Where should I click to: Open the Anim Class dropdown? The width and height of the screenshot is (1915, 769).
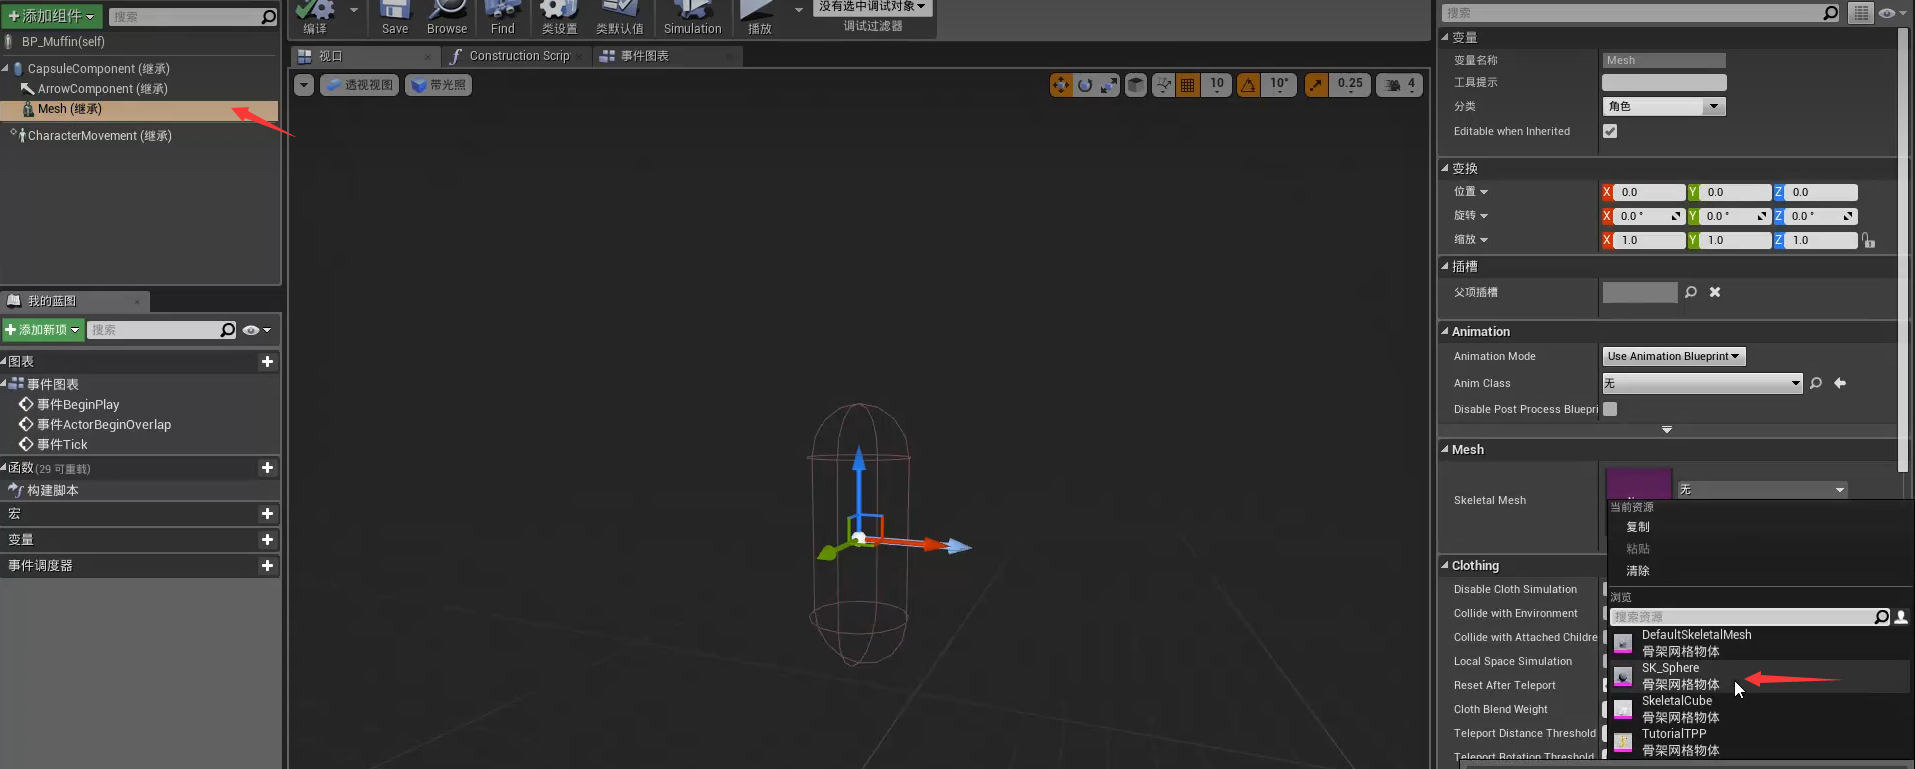point(1701,383)
